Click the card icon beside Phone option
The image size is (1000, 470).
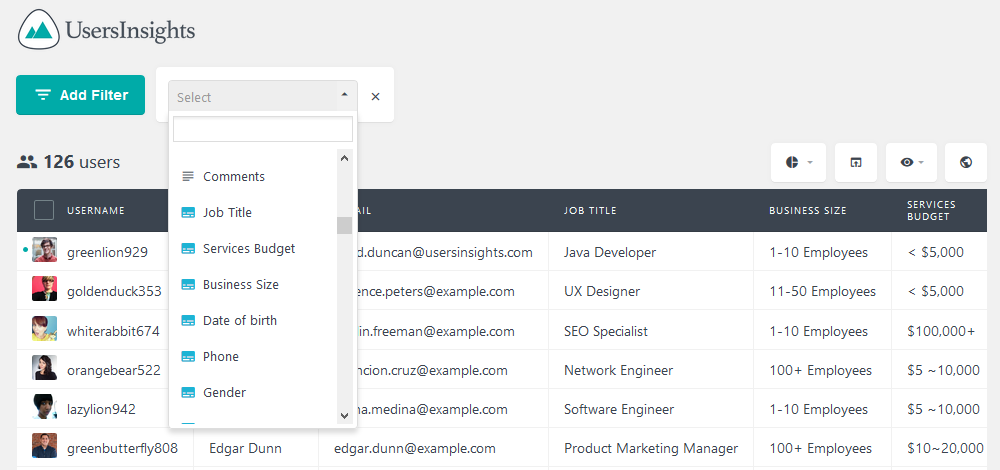(188, 356)
